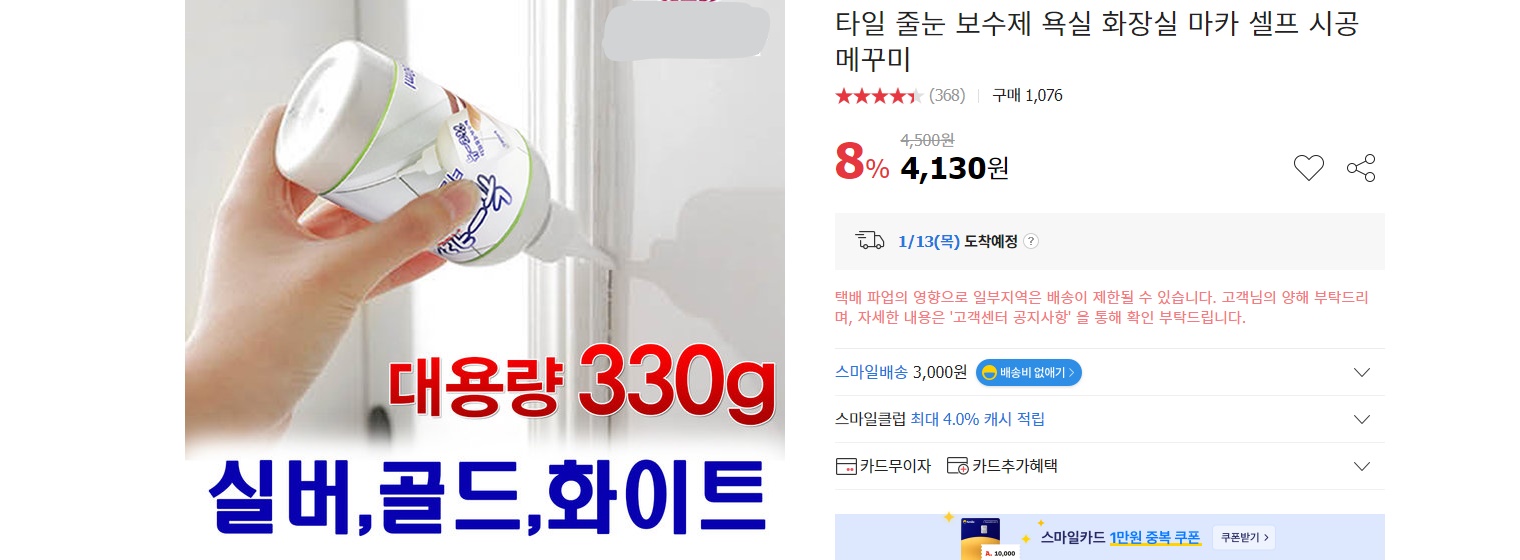
Task: Click the 카드추가혜택 label
Action: [x=1014, y=466]
